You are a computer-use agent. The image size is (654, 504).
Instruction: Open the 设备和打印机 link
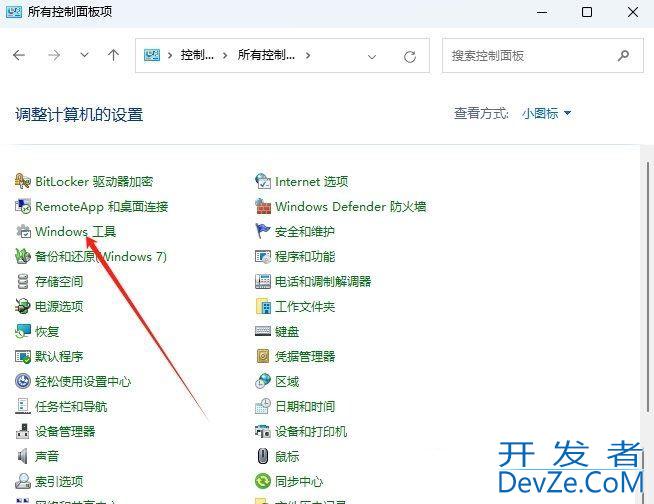[311, 431]
